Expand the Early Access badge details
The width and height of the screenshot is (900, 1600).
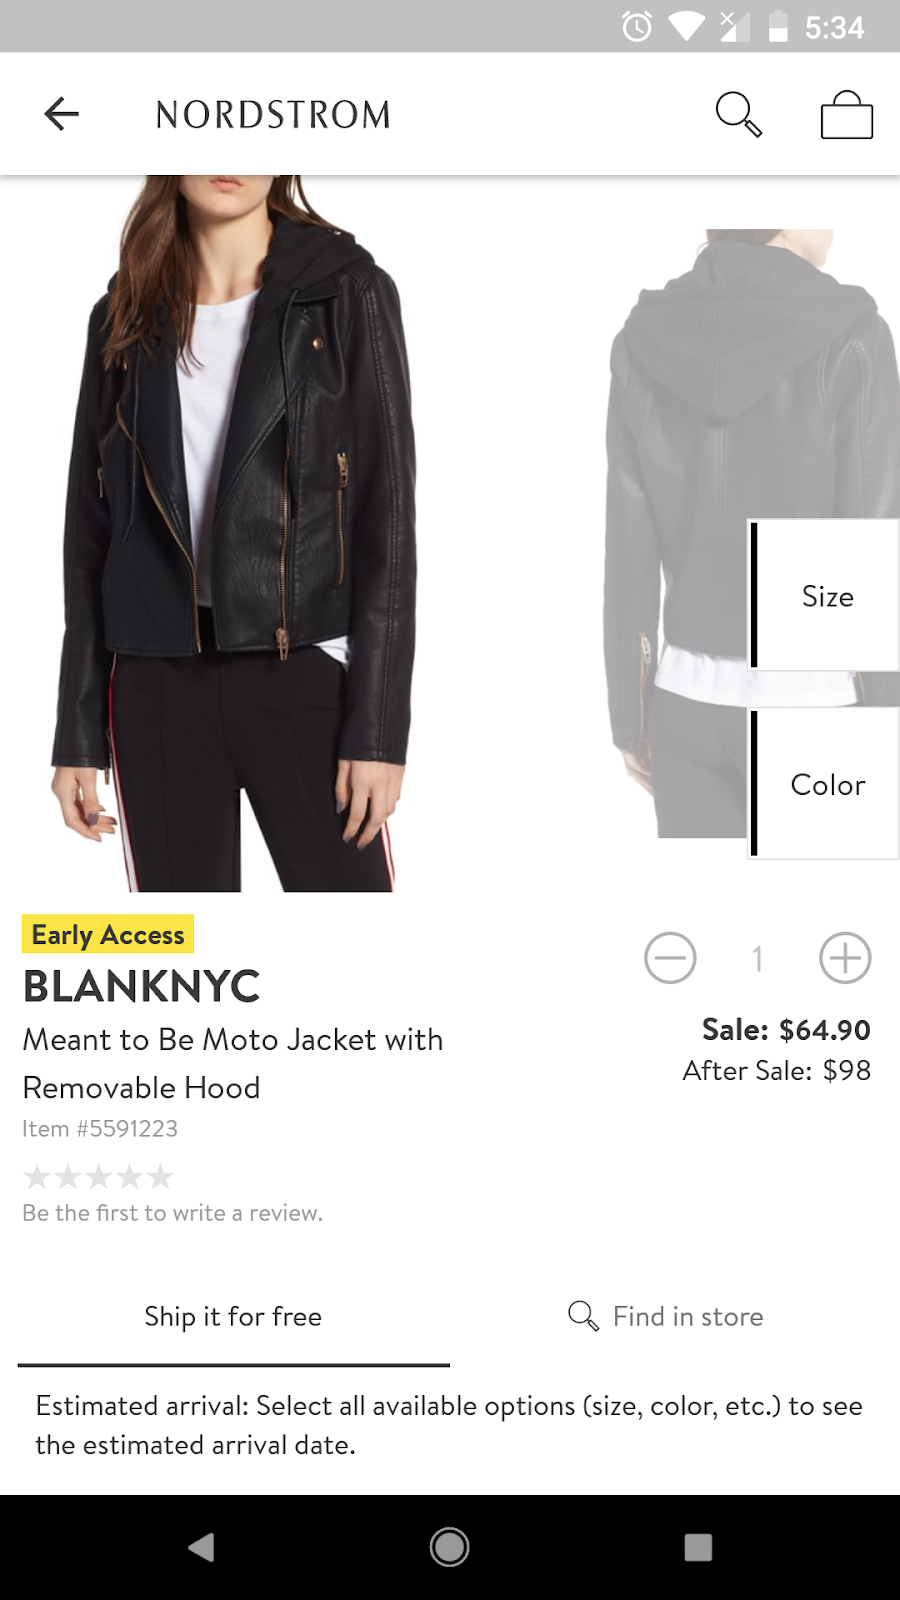pos(107,934)
